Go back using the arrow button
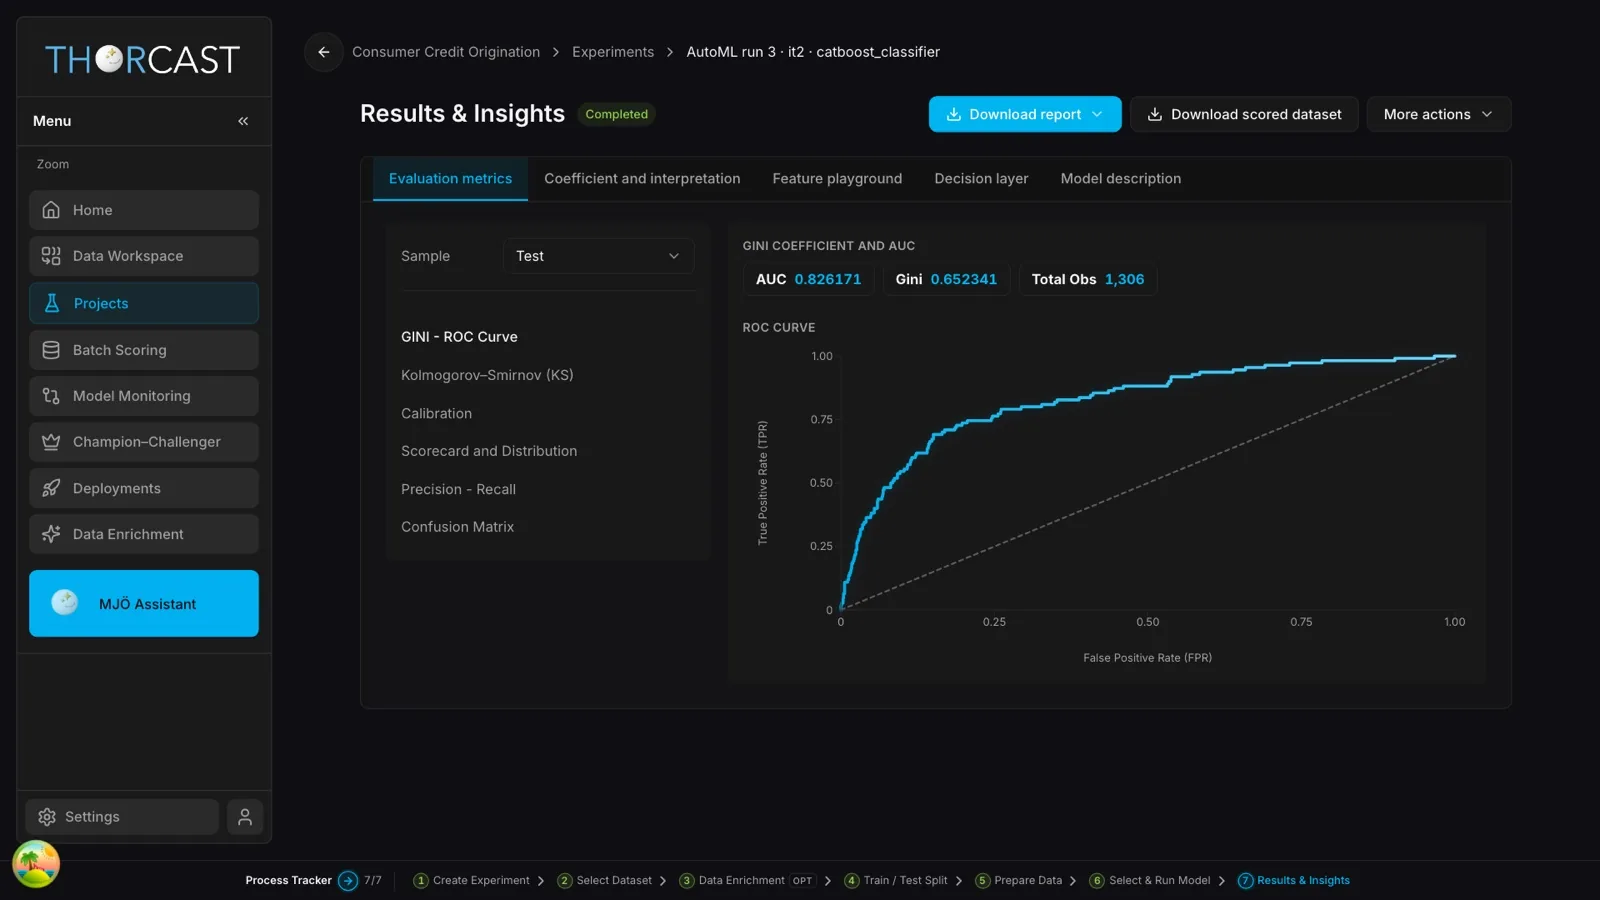Viewport: 1600px width, 900px height. 323,52
